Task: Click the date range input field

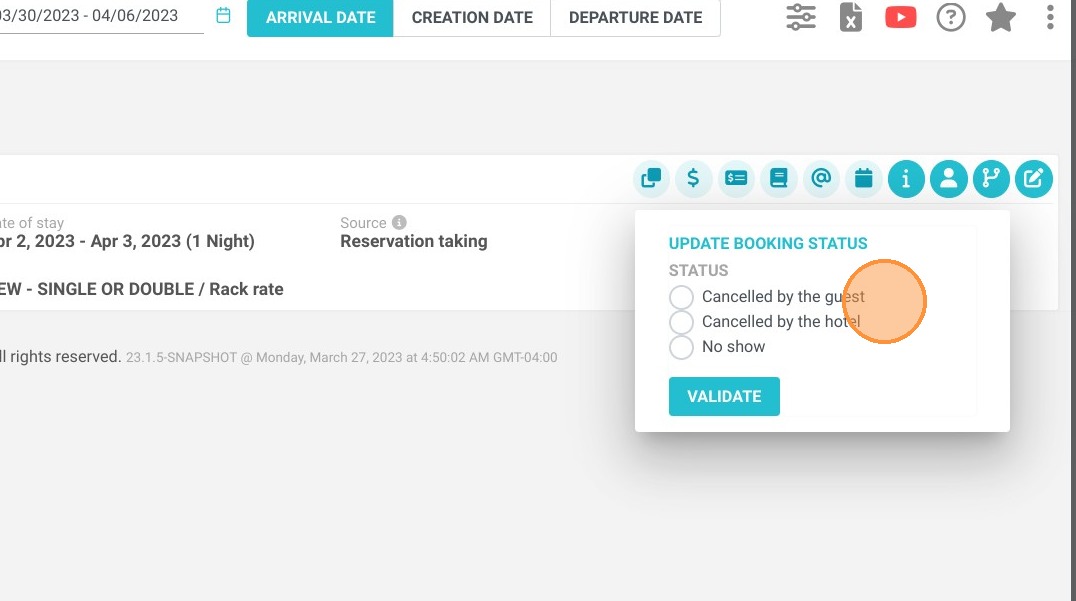Action: (x=102, y=16)
